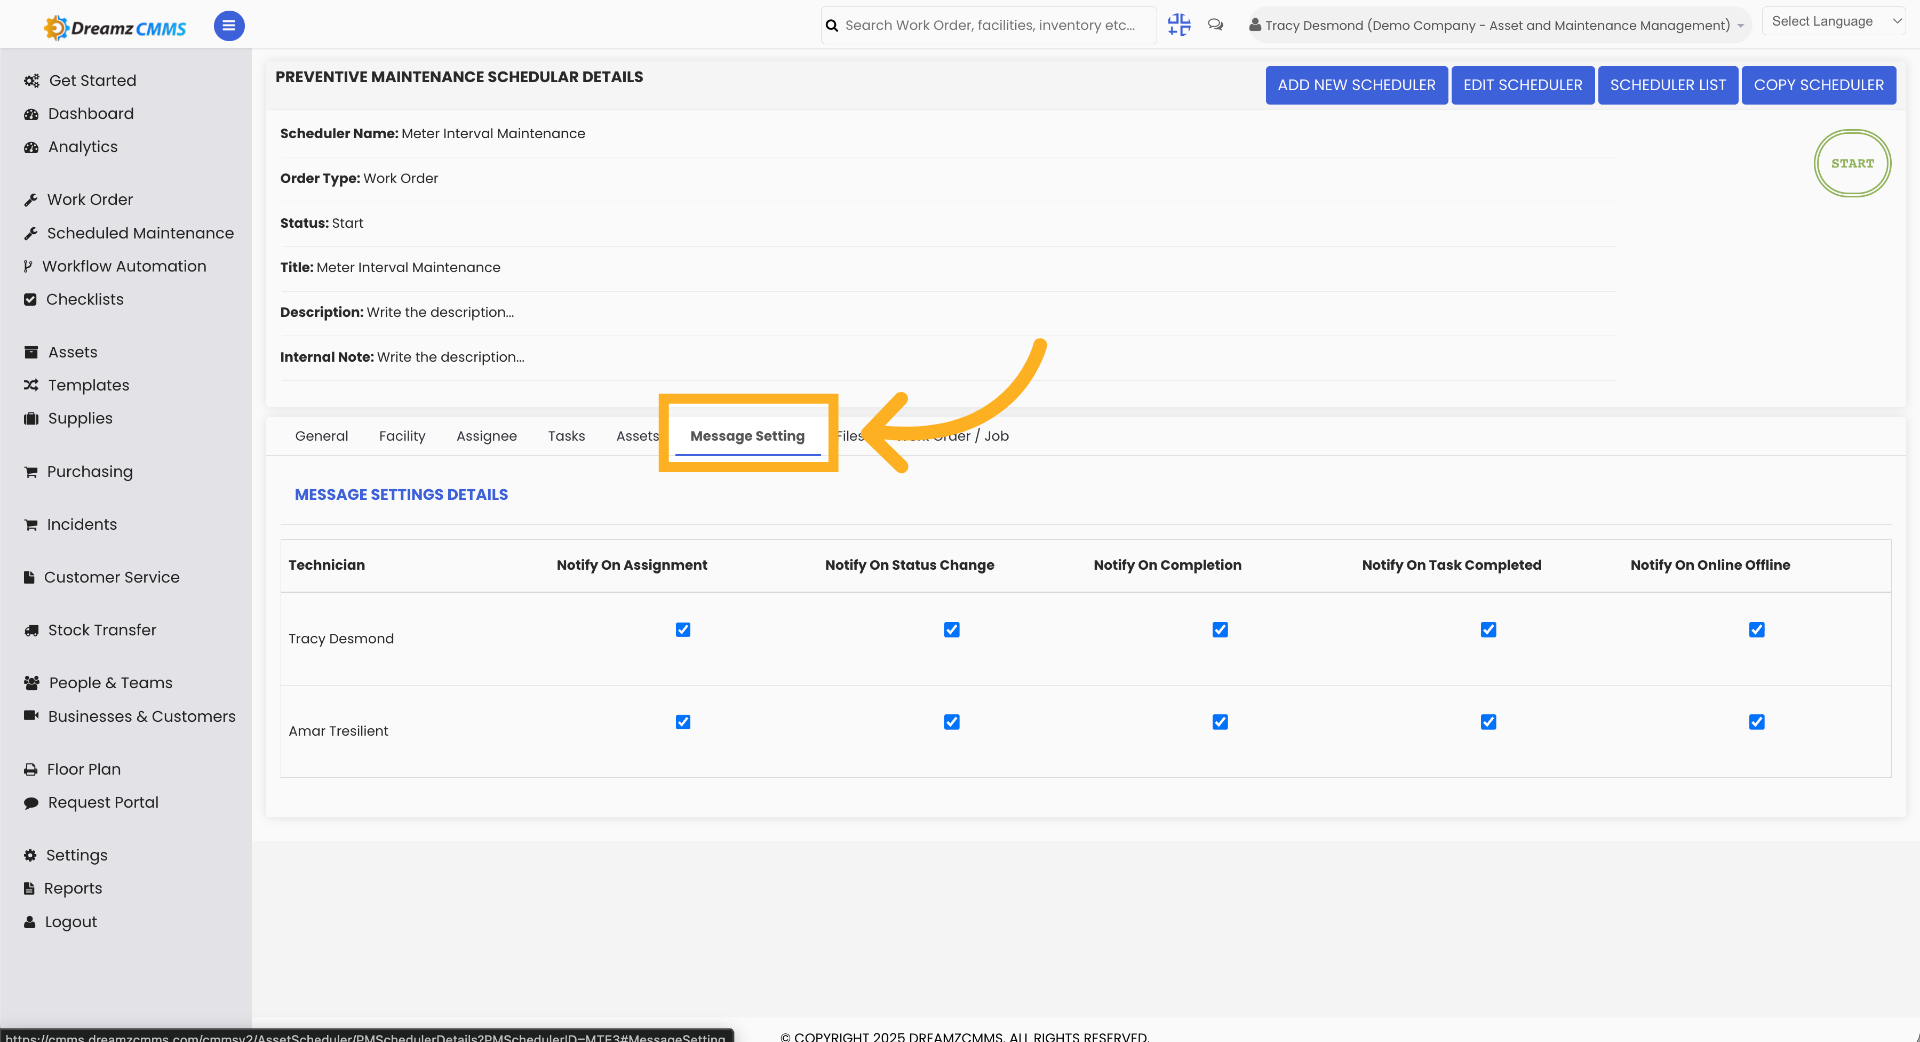Click the Assets sidebar icon
This screenshot has height=1042, width=1920.
(x=31, y=352)
